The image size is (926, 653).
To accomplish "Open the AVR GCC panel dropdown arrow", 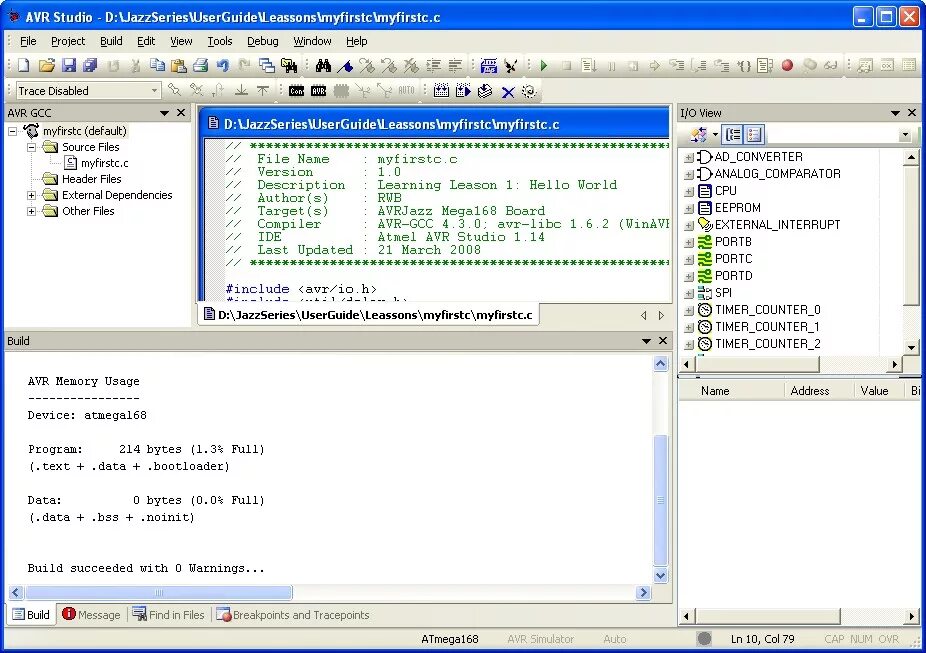I will (164, 113).
